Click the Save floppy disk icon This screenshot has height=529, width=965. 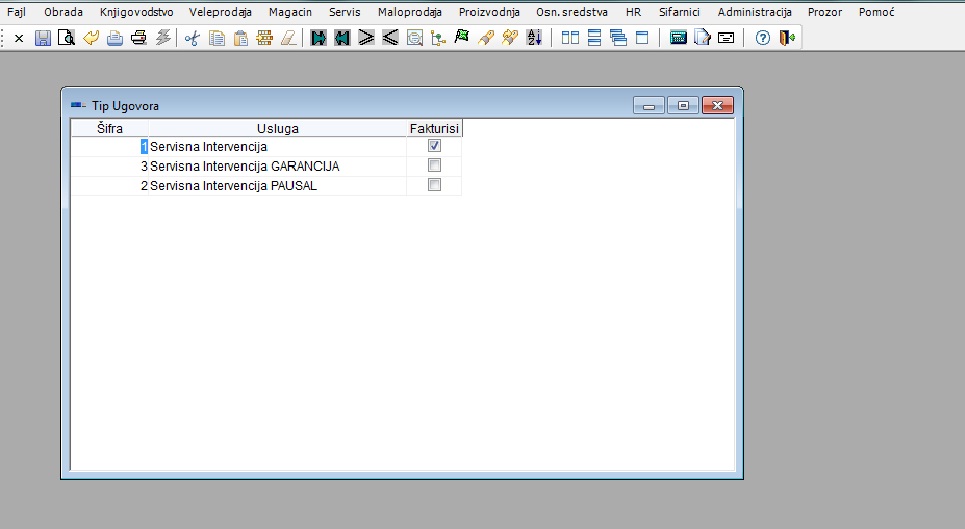tap(43, 38)
